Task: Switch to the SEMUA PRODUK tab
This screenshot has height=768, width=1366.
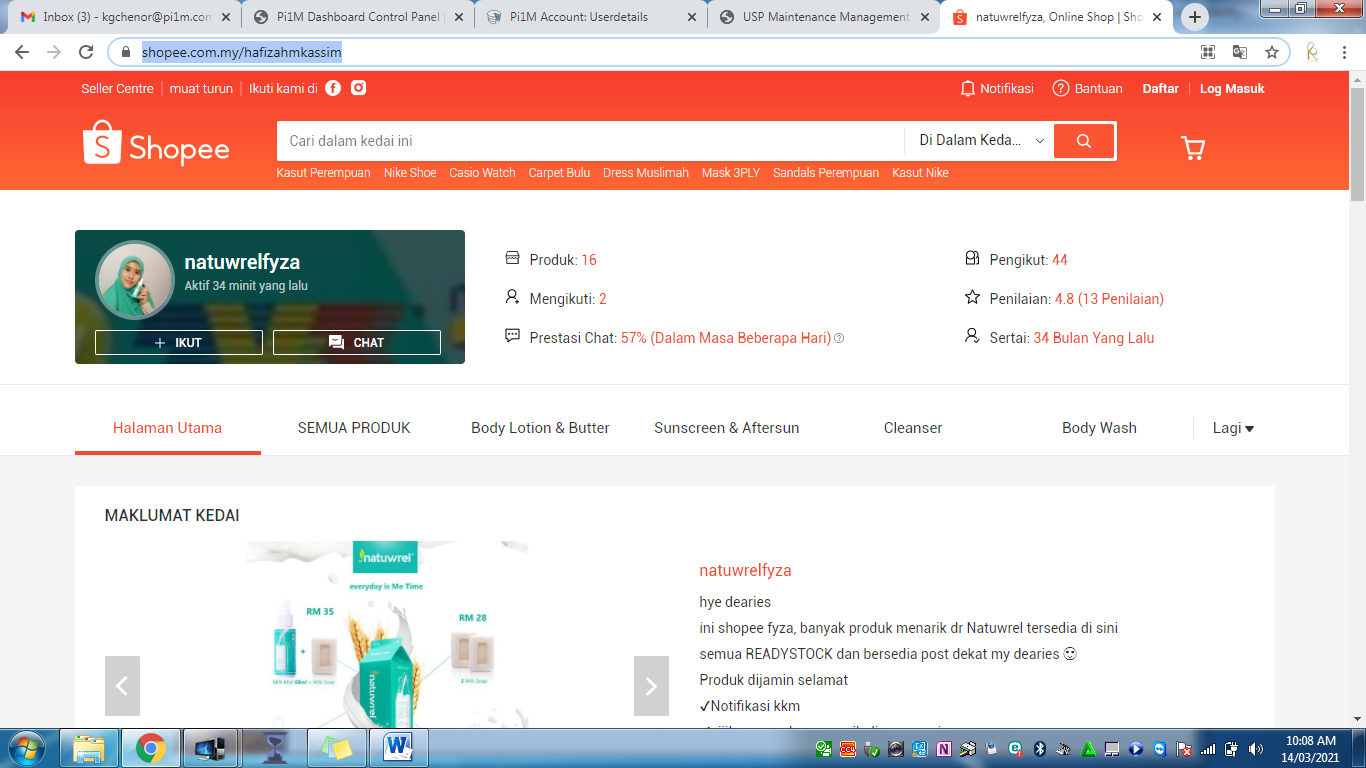Action: 354,428
